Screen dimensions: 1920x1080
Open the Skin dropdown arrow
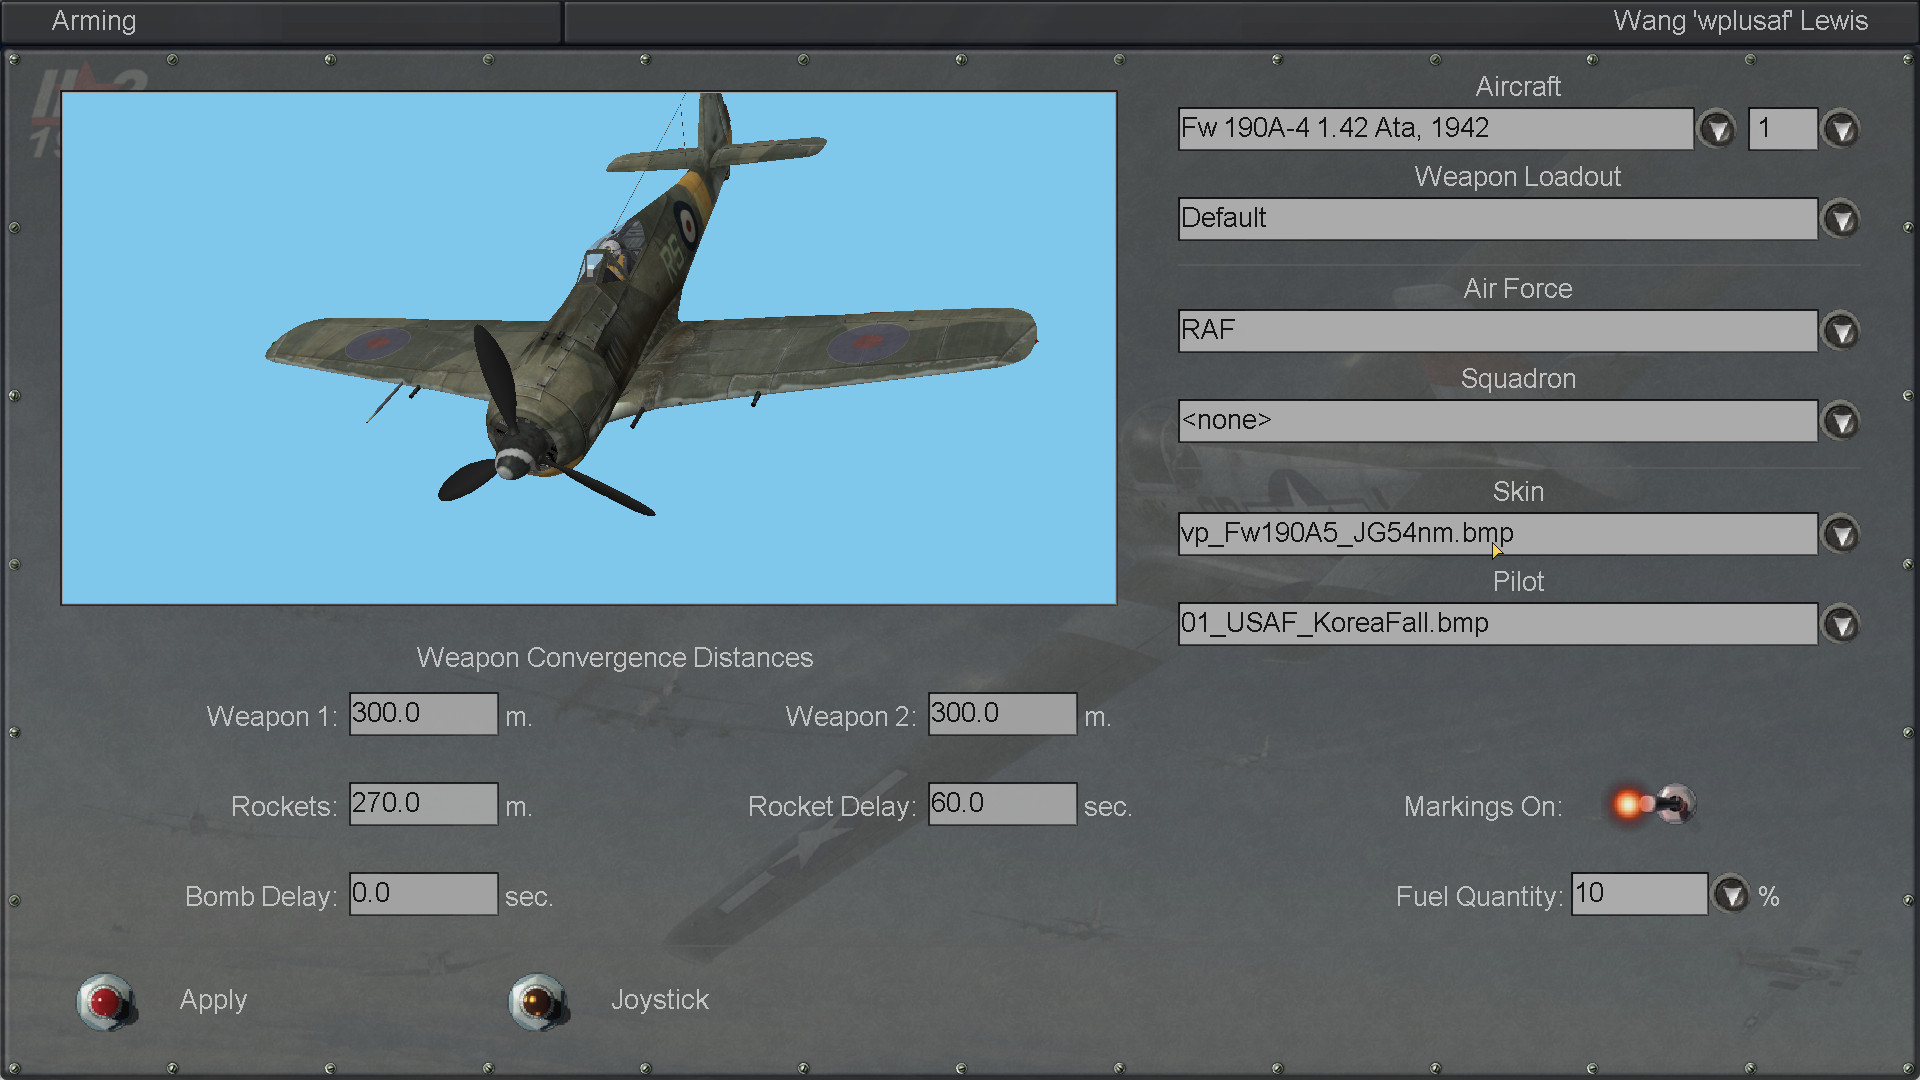(1841, 534)
